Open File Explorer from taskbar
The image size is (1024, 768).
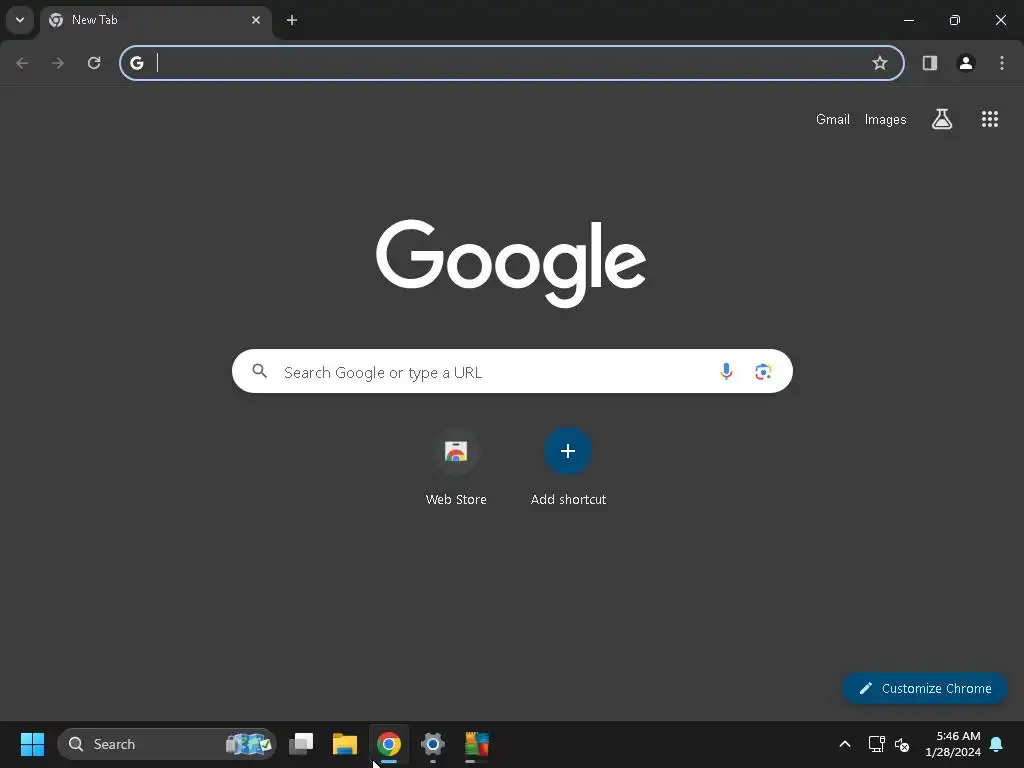click(x=345, y=744)
